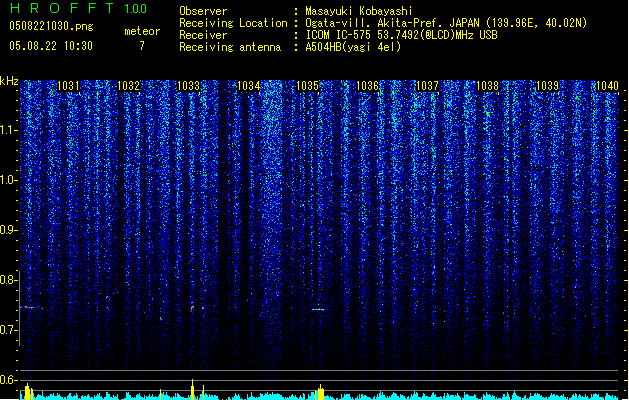Click the 1031 time marker
Screen dimensions: 629x400
(x=68, y=85)
